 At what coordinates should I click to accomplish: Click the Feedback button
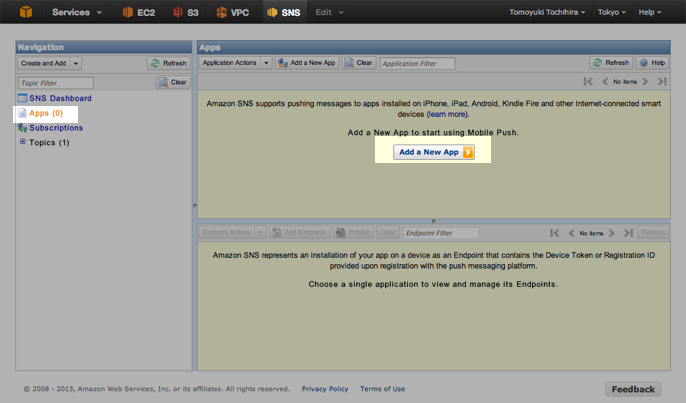point(633,389)
